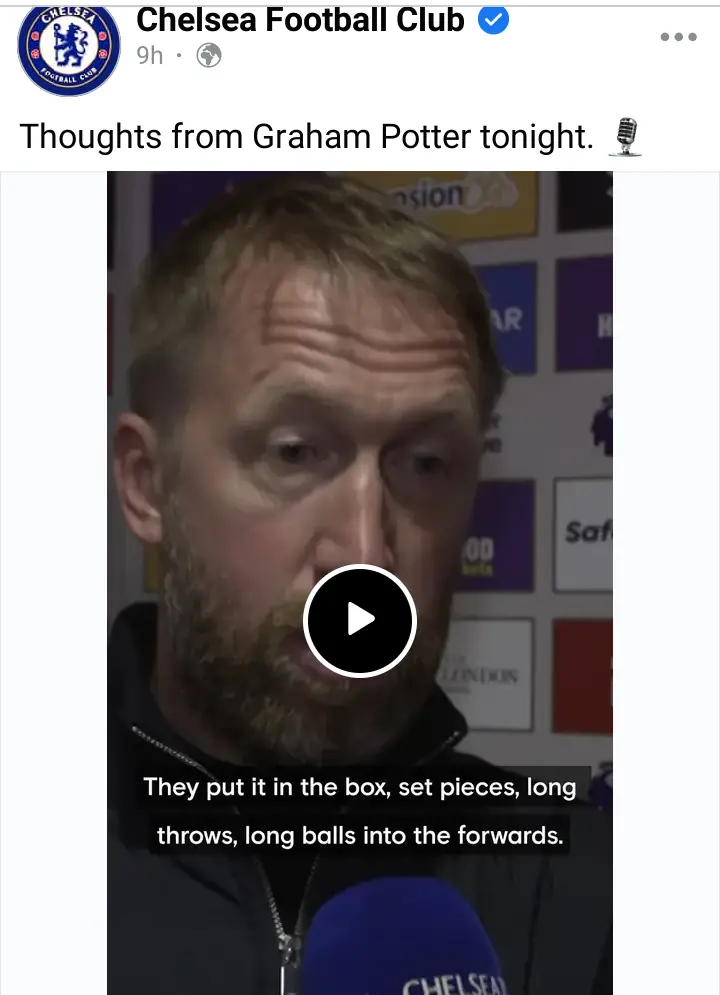This screenshot has height=995, width=720.
Task: Click the 9h post timestamp
Action: point(150,56)
